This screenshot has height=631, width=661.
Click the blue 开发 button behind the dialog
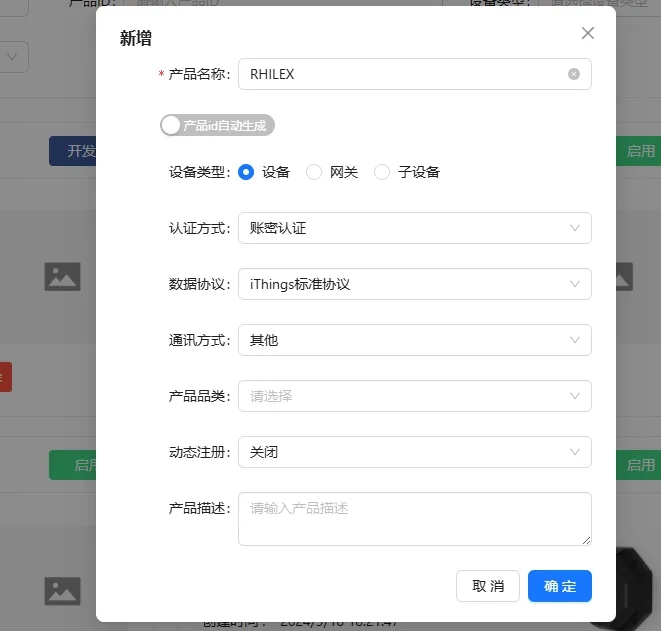tap(74, 151)
